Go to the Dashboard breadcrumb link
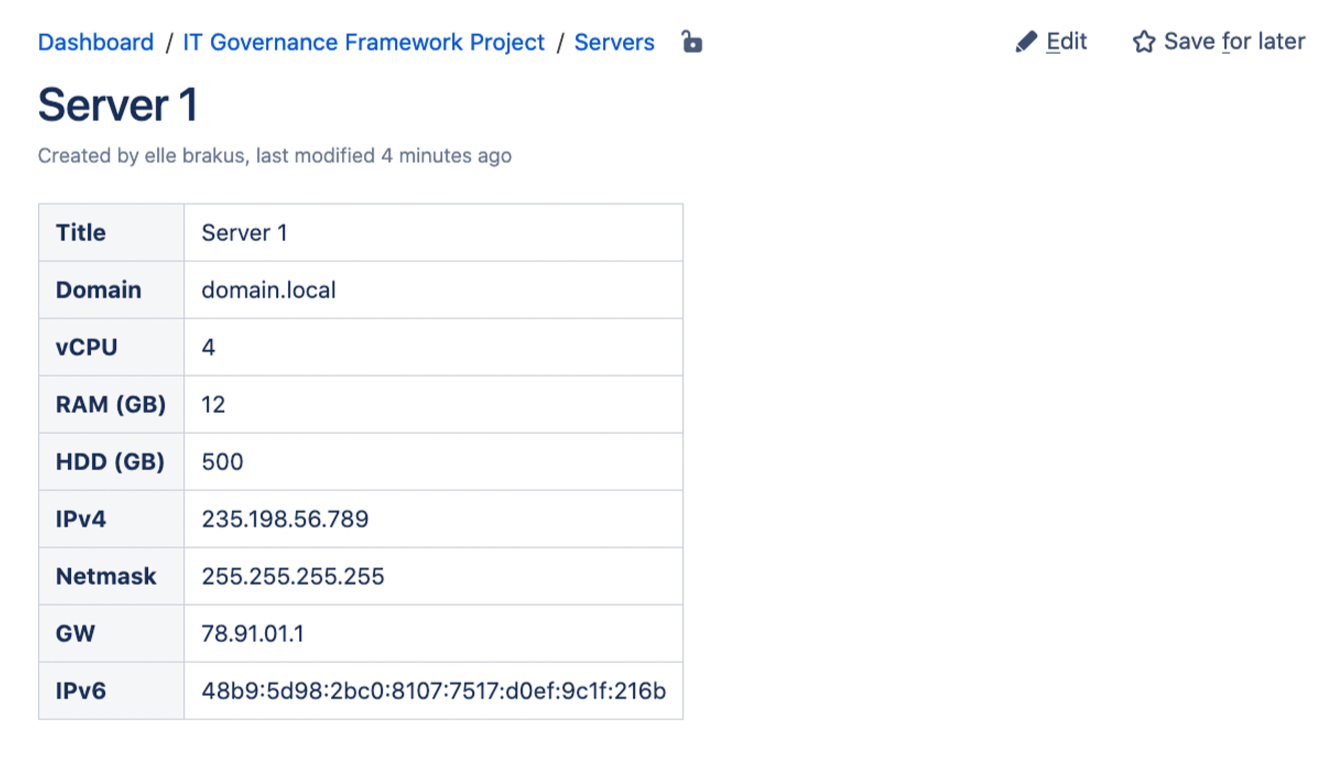 [96, 42]
